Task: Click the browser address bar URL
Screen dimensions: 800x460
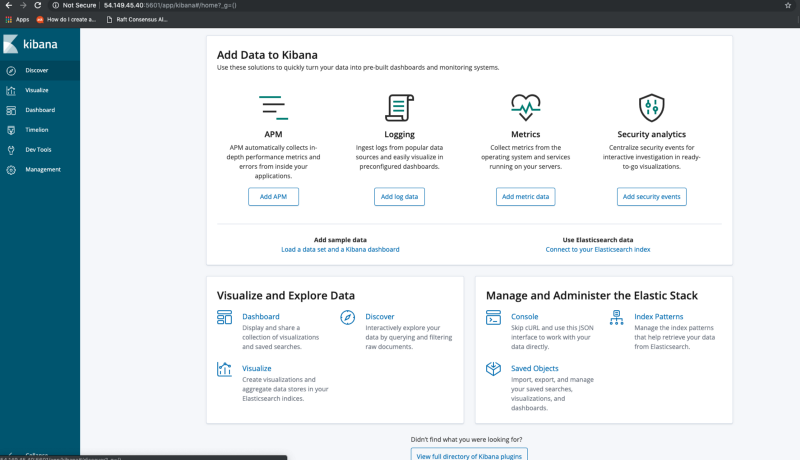Action: [x=170, y=5]
